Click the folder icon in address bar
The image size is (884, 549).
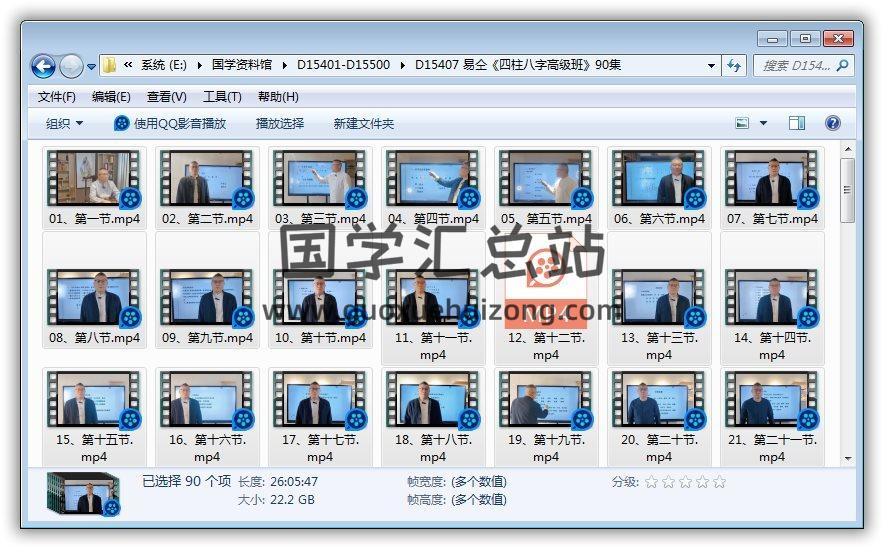point(109,65)
